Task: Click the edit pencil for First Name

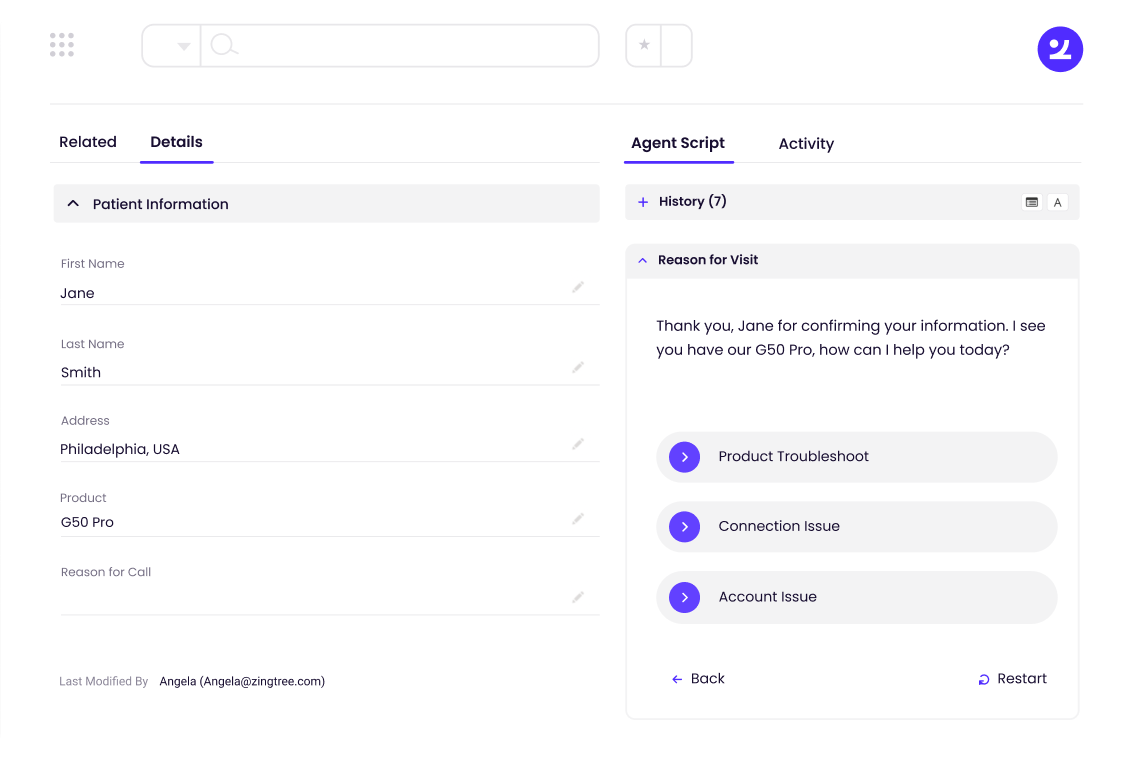Action: [x=578, y=287]
